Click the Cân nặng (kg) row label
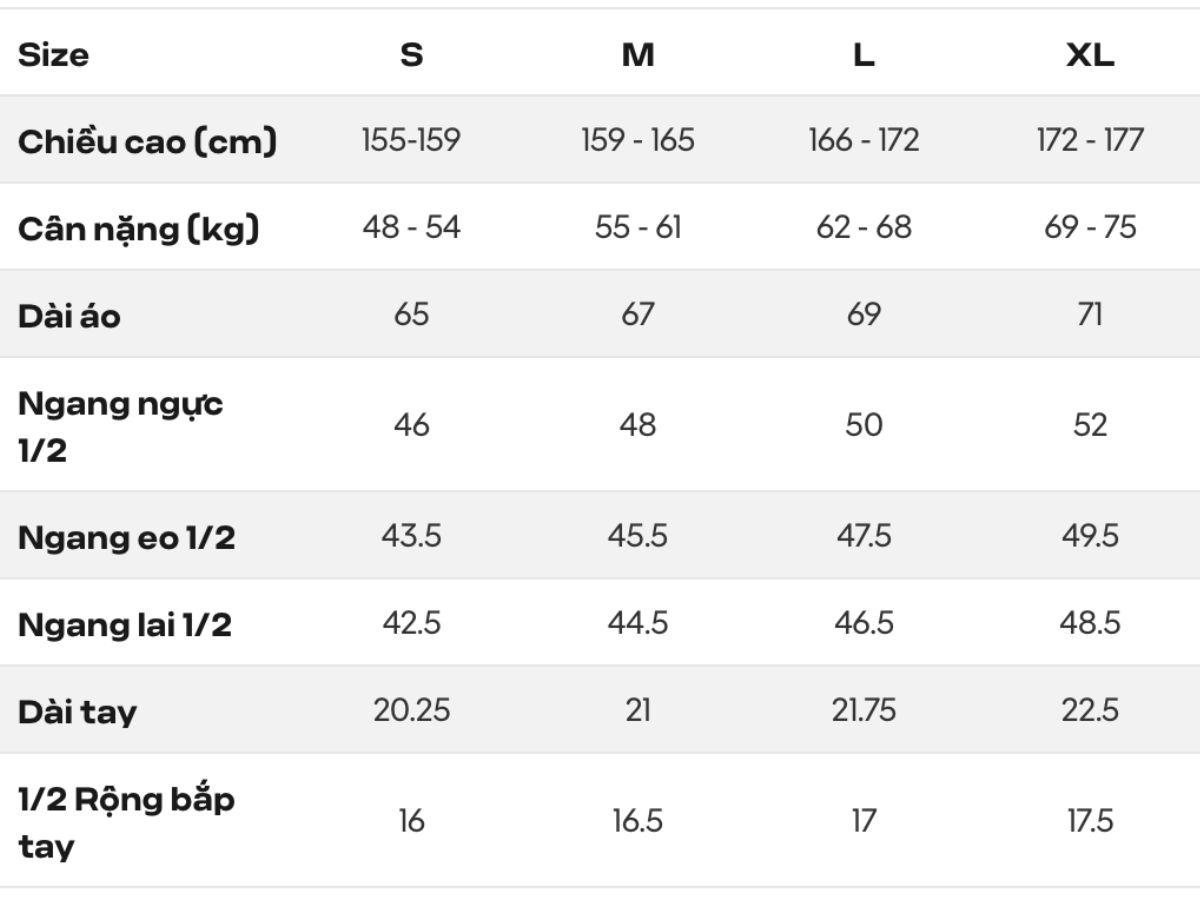 point(138,228)
